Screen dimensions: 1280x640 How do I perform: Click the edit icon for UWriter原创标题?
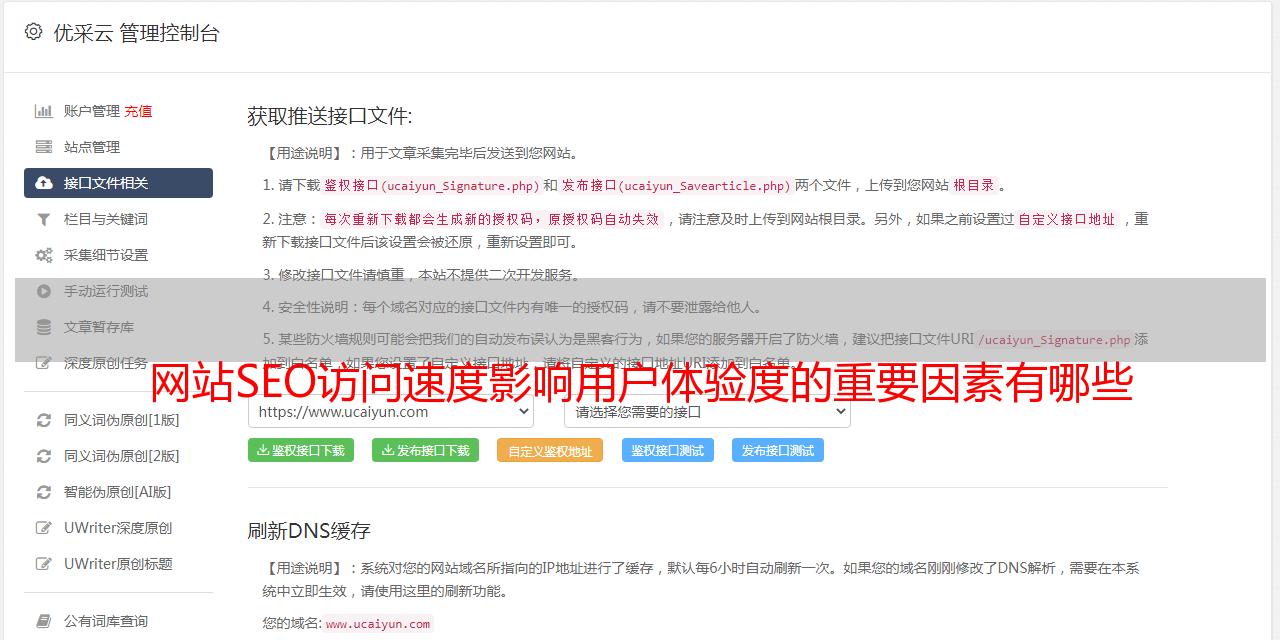(44, 564)
